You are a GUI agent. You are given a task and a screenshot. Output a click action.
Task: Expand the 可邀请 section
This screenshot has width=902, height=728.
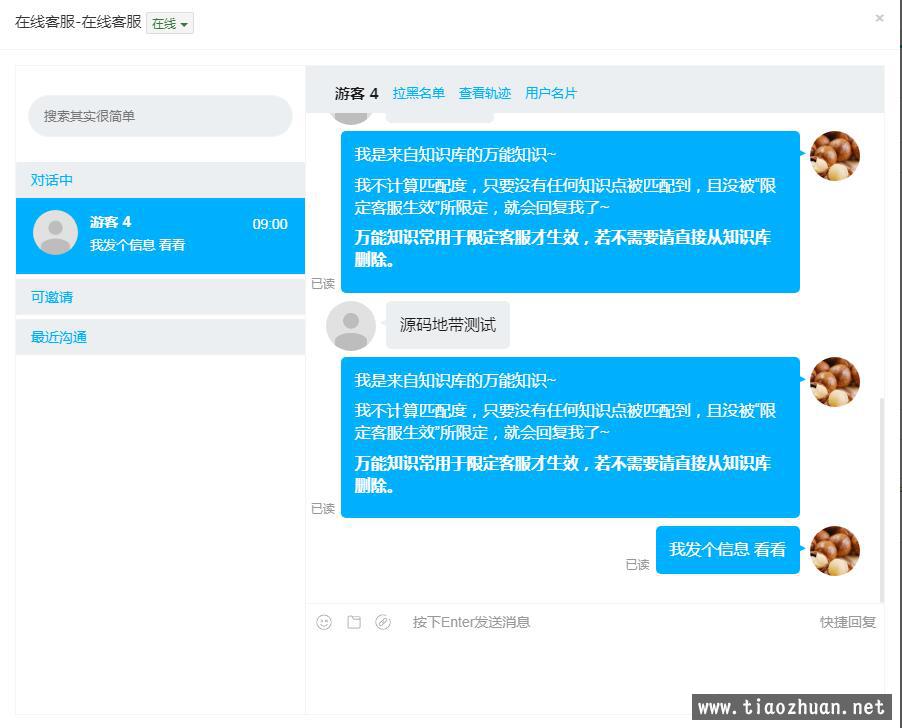[160, 297]
